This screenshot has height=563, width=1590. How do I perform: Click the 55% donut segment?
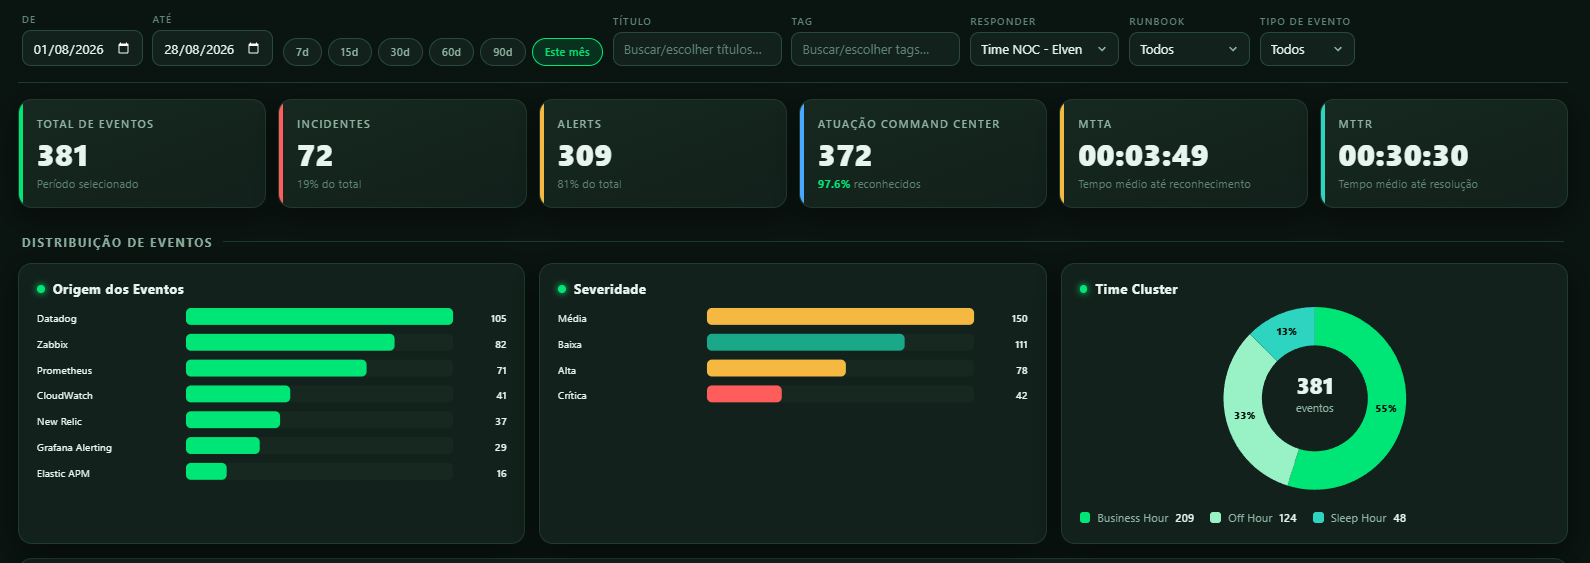click(x=1385, y=408)
